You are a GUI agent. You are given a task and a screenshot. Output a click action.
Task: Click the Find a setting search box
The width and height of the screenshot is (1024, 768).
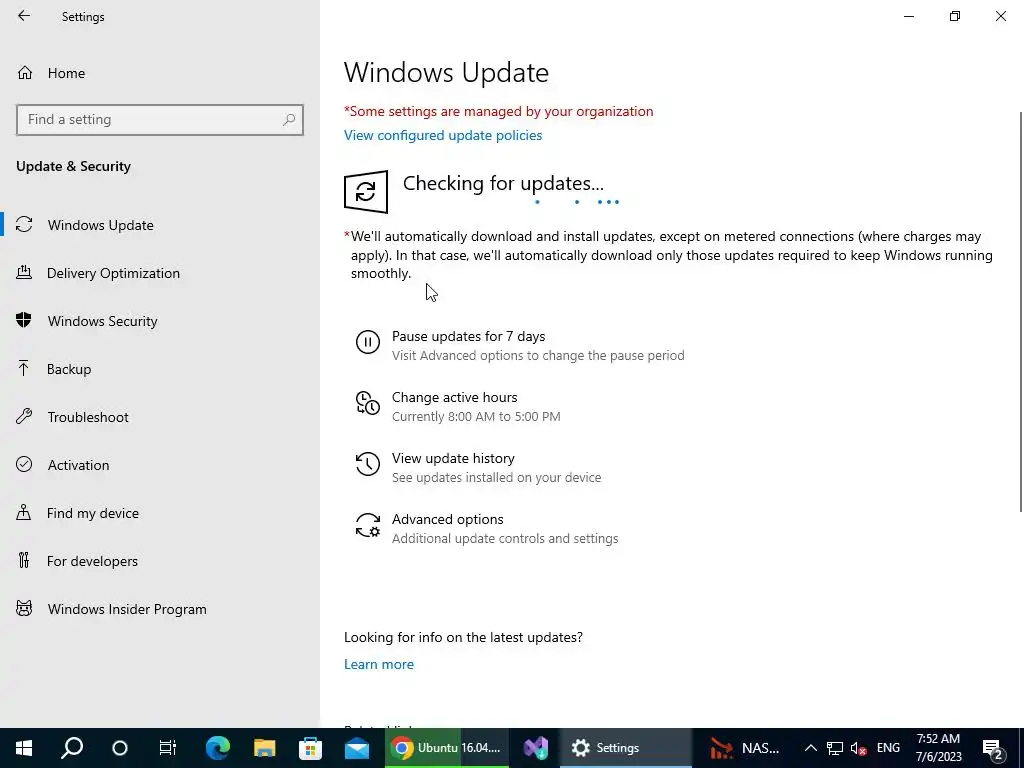pos(160,120)
